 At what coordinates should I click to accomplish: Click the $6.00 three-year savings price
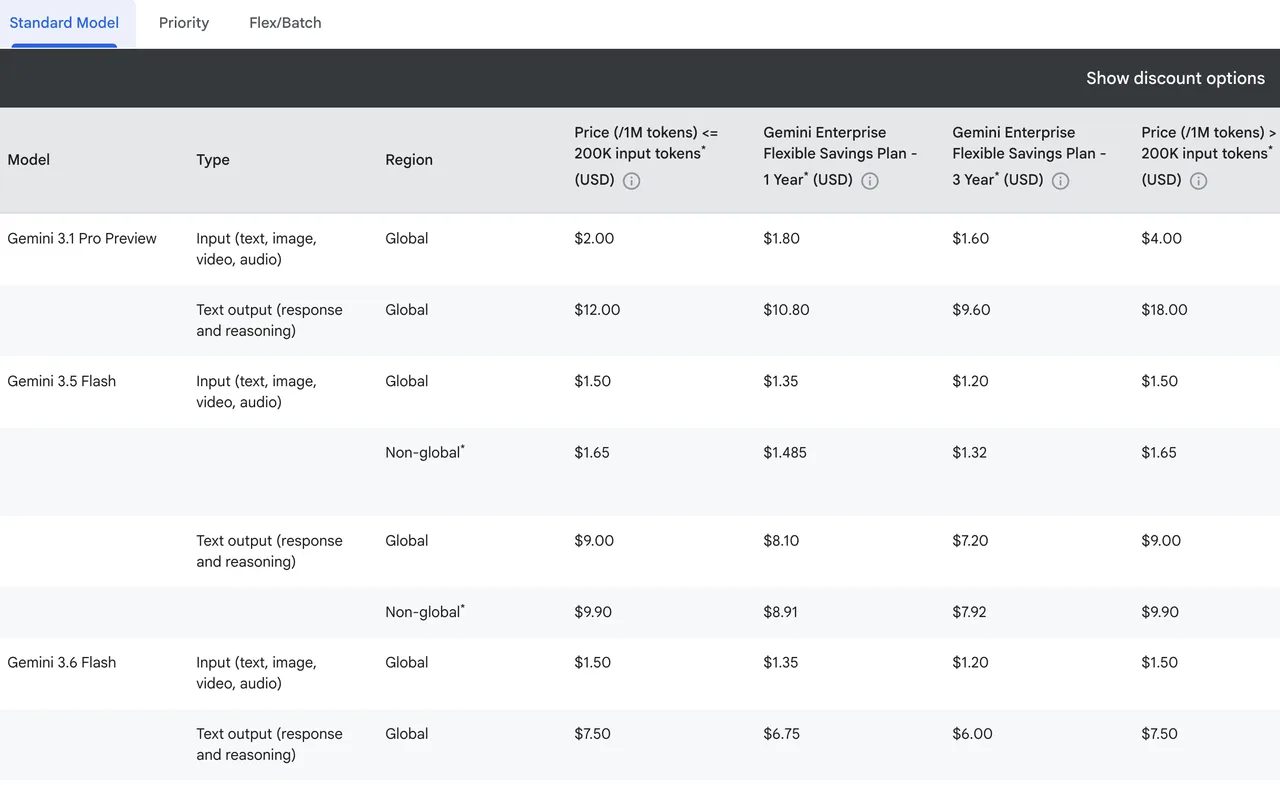pyautogui.click(x=972, y=734)
